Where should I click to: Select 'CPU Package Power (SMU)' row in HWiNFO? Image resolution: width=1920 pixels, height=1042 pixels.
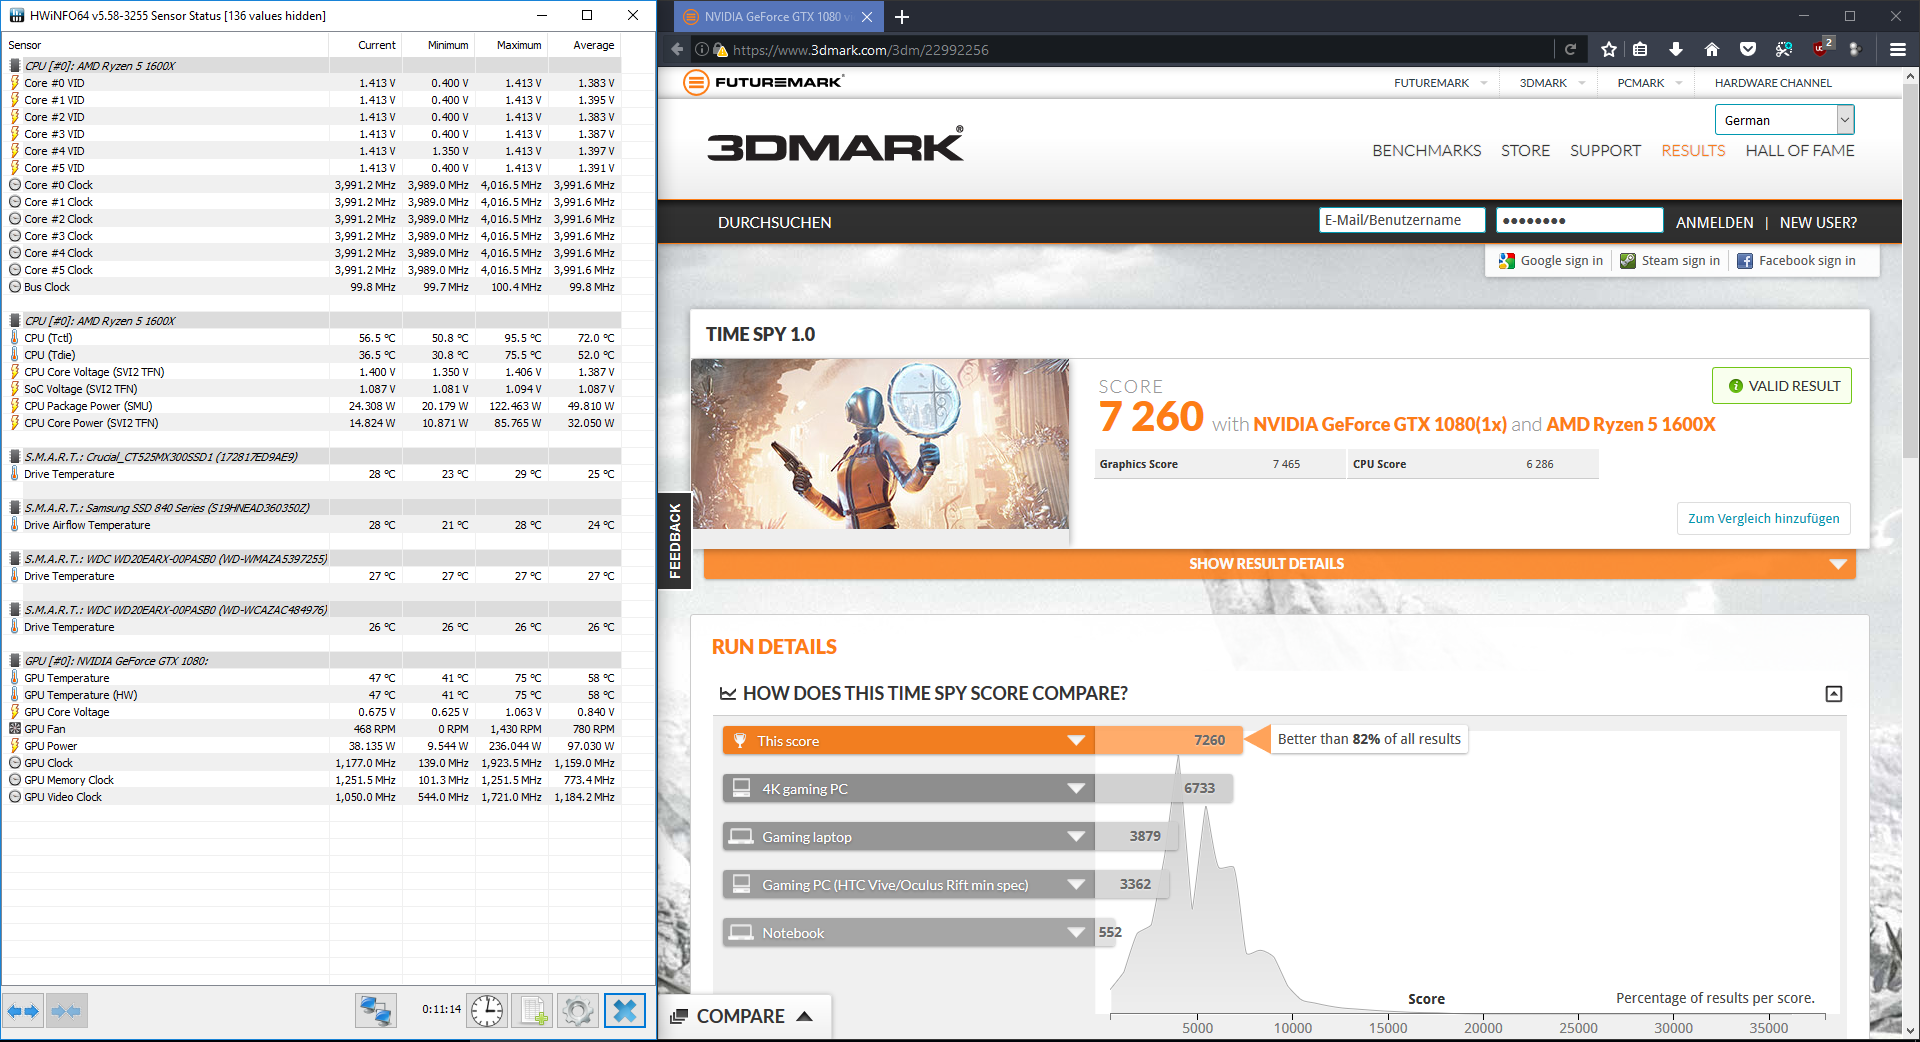click(x=312, y=406)
